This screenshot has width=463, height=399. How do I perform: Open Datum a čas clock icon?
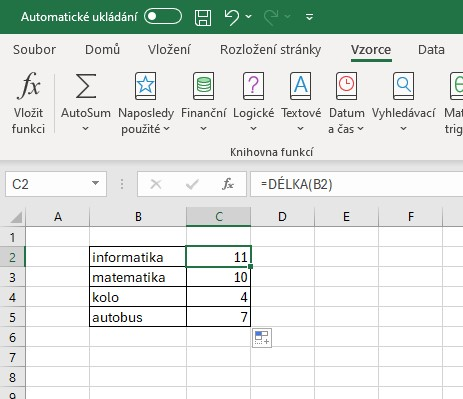(346, 86)
